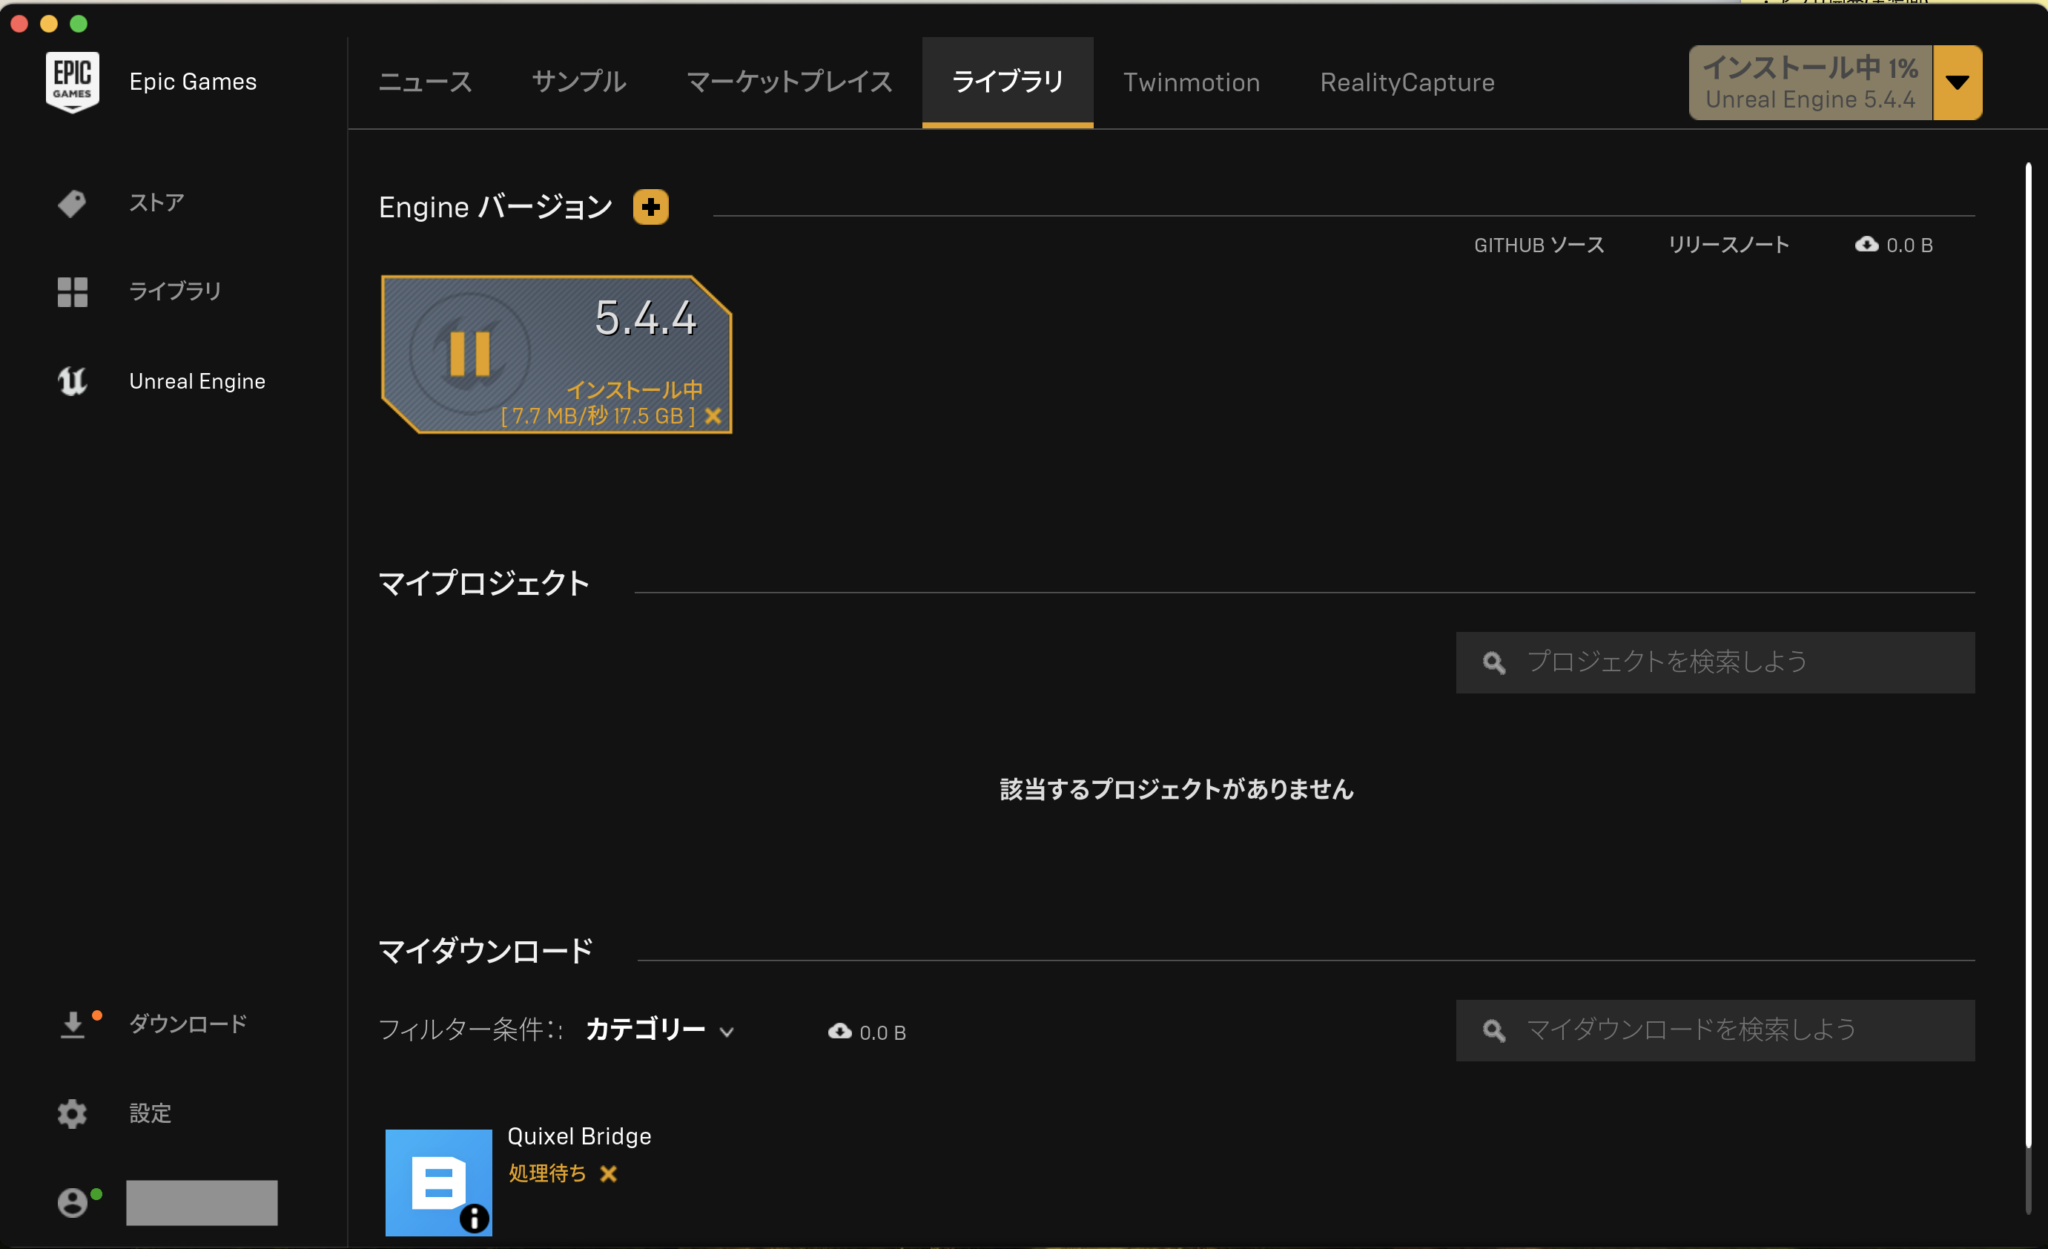Open the install status dropdown arrow

click(1958, 82)
